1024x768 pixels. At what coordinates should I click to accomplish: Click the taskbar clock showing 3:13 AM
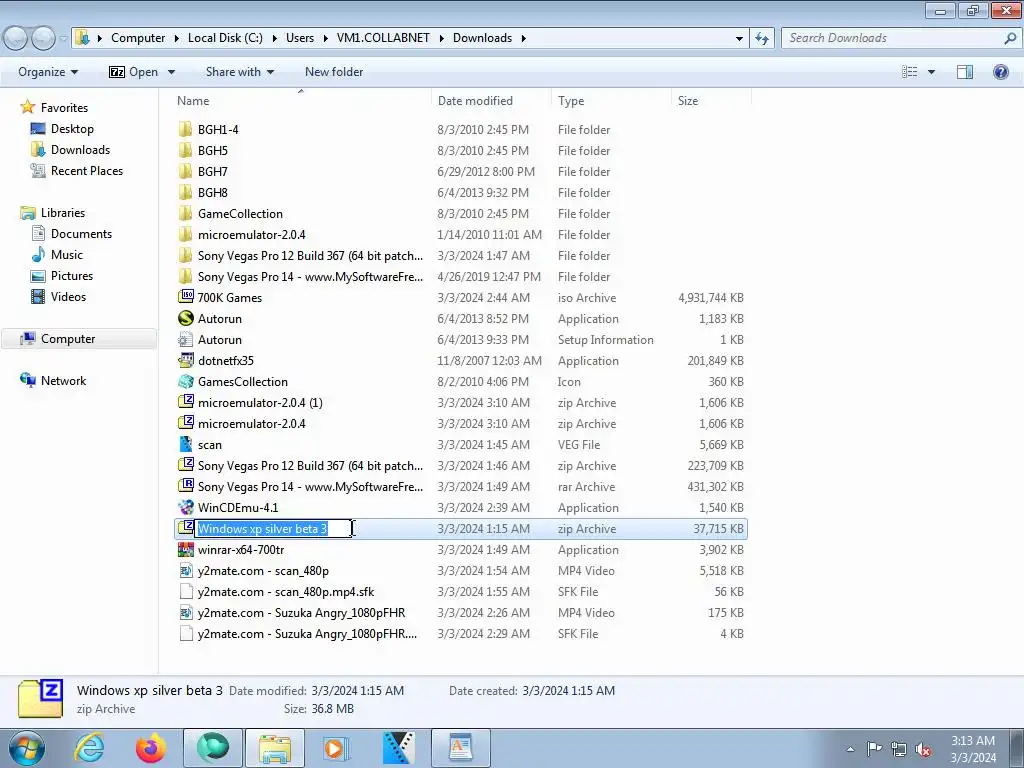972,749
